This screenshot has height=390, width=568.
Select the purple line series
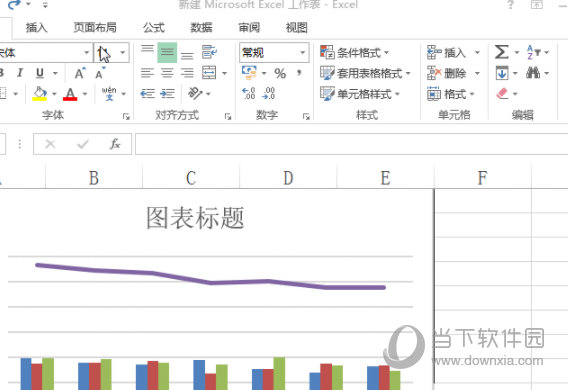(210, 282)
